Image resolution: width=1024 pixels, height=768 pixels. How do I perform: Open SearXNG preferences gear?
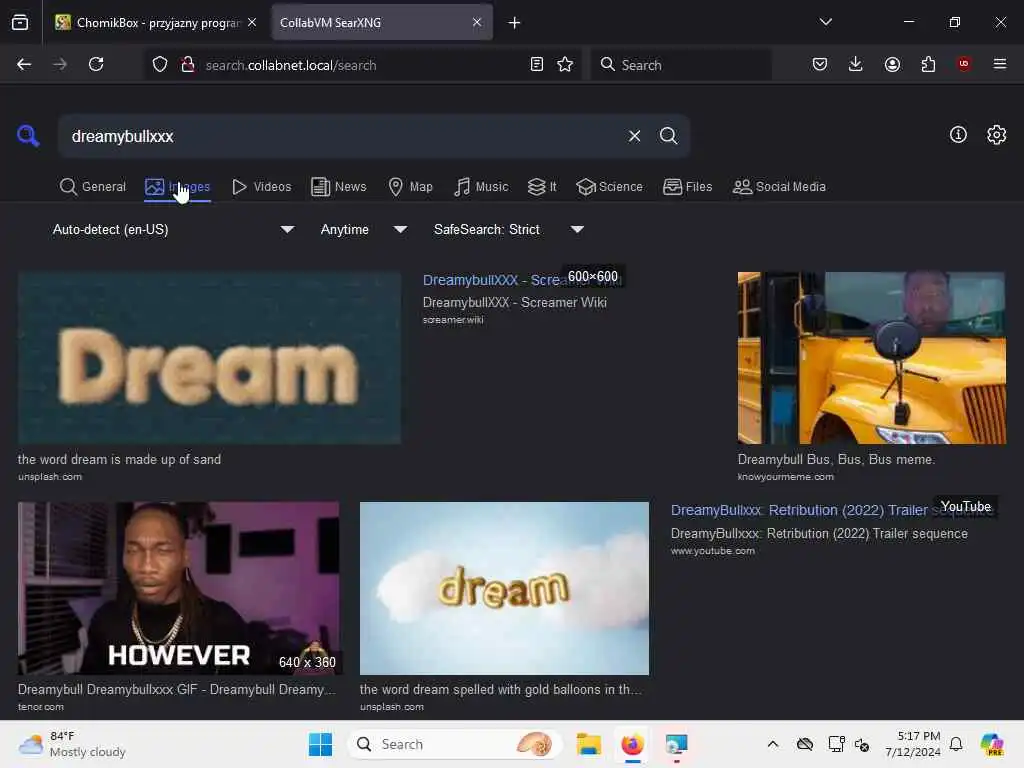tap(997, 135)
